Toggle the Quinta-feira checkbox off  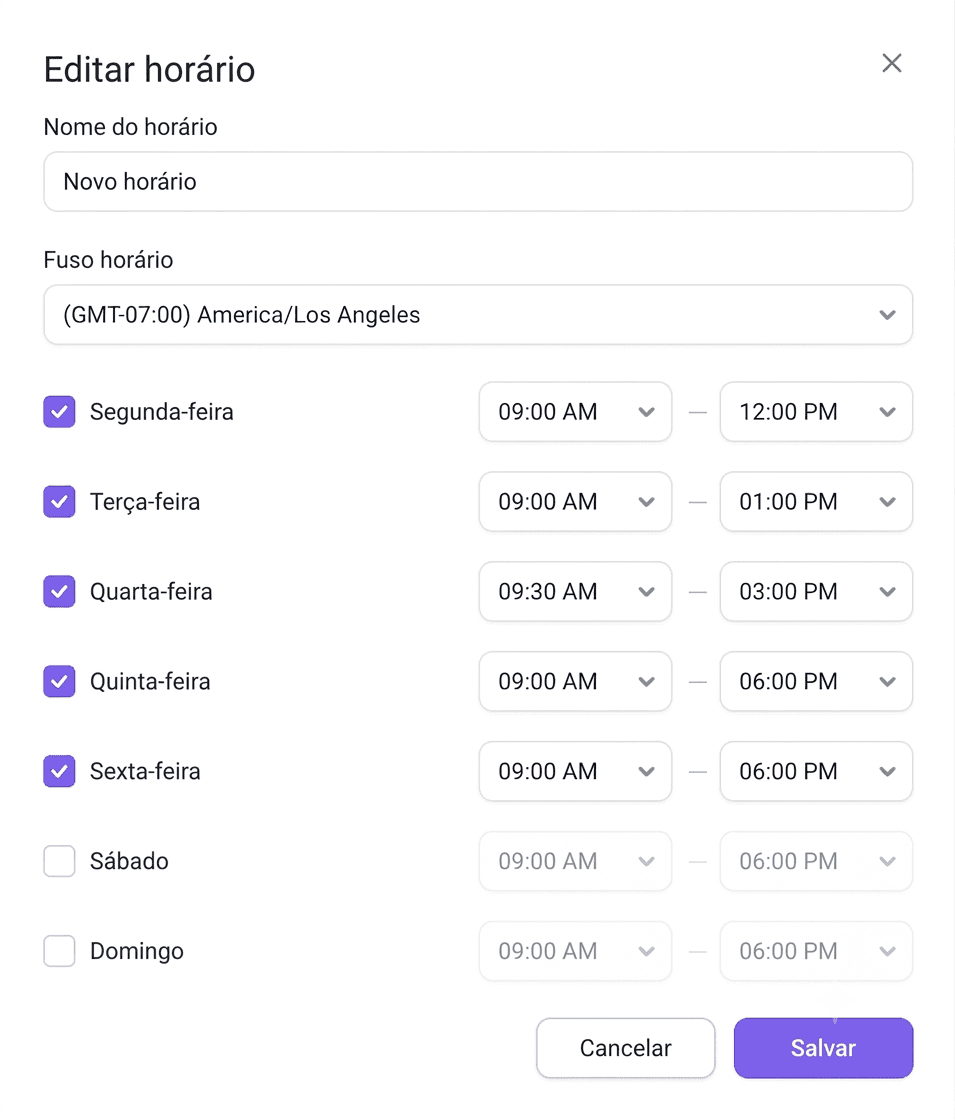pyautogui.click(x=59, y=681)
